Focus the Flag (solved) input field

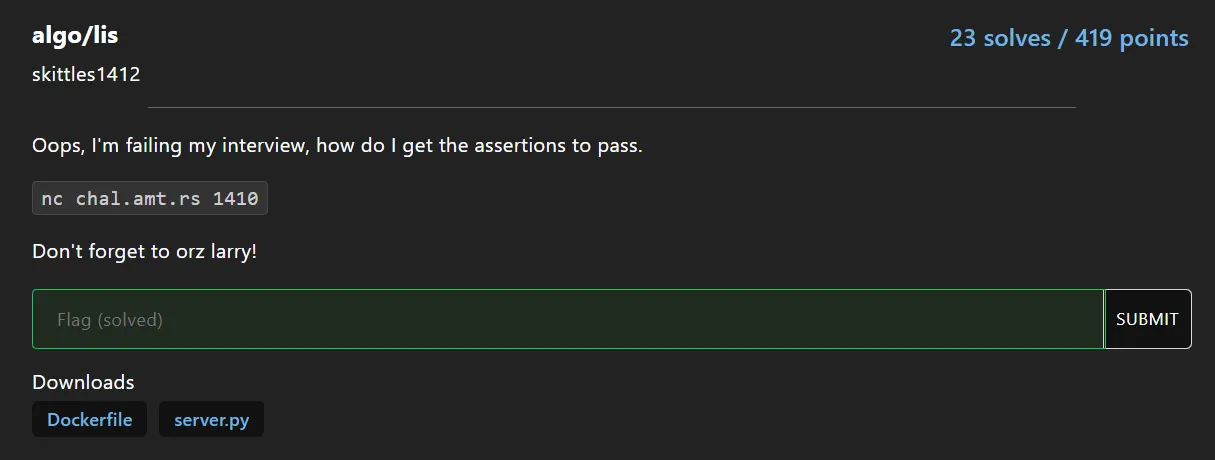567,320
